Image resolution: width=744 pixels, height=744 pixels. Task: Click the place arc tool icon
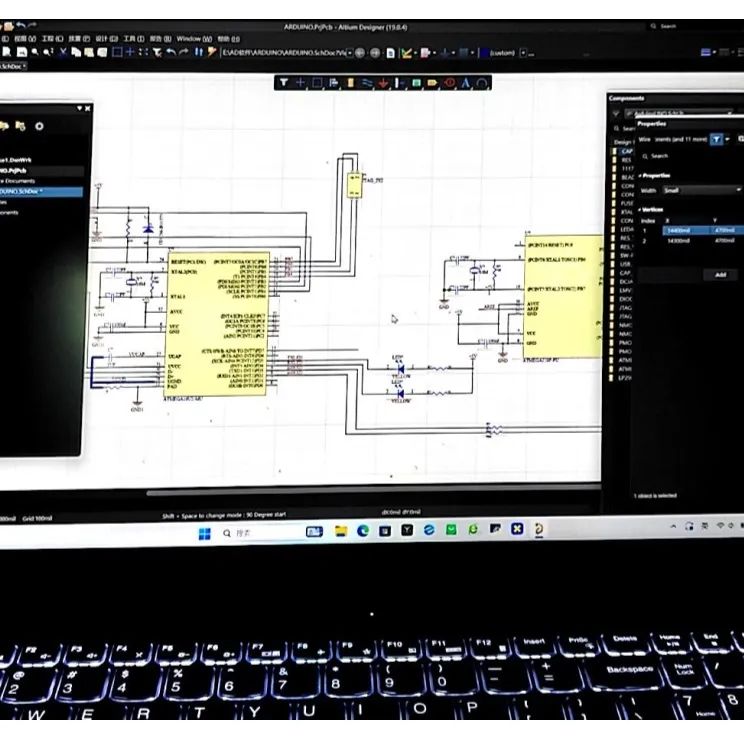point(482,84)
